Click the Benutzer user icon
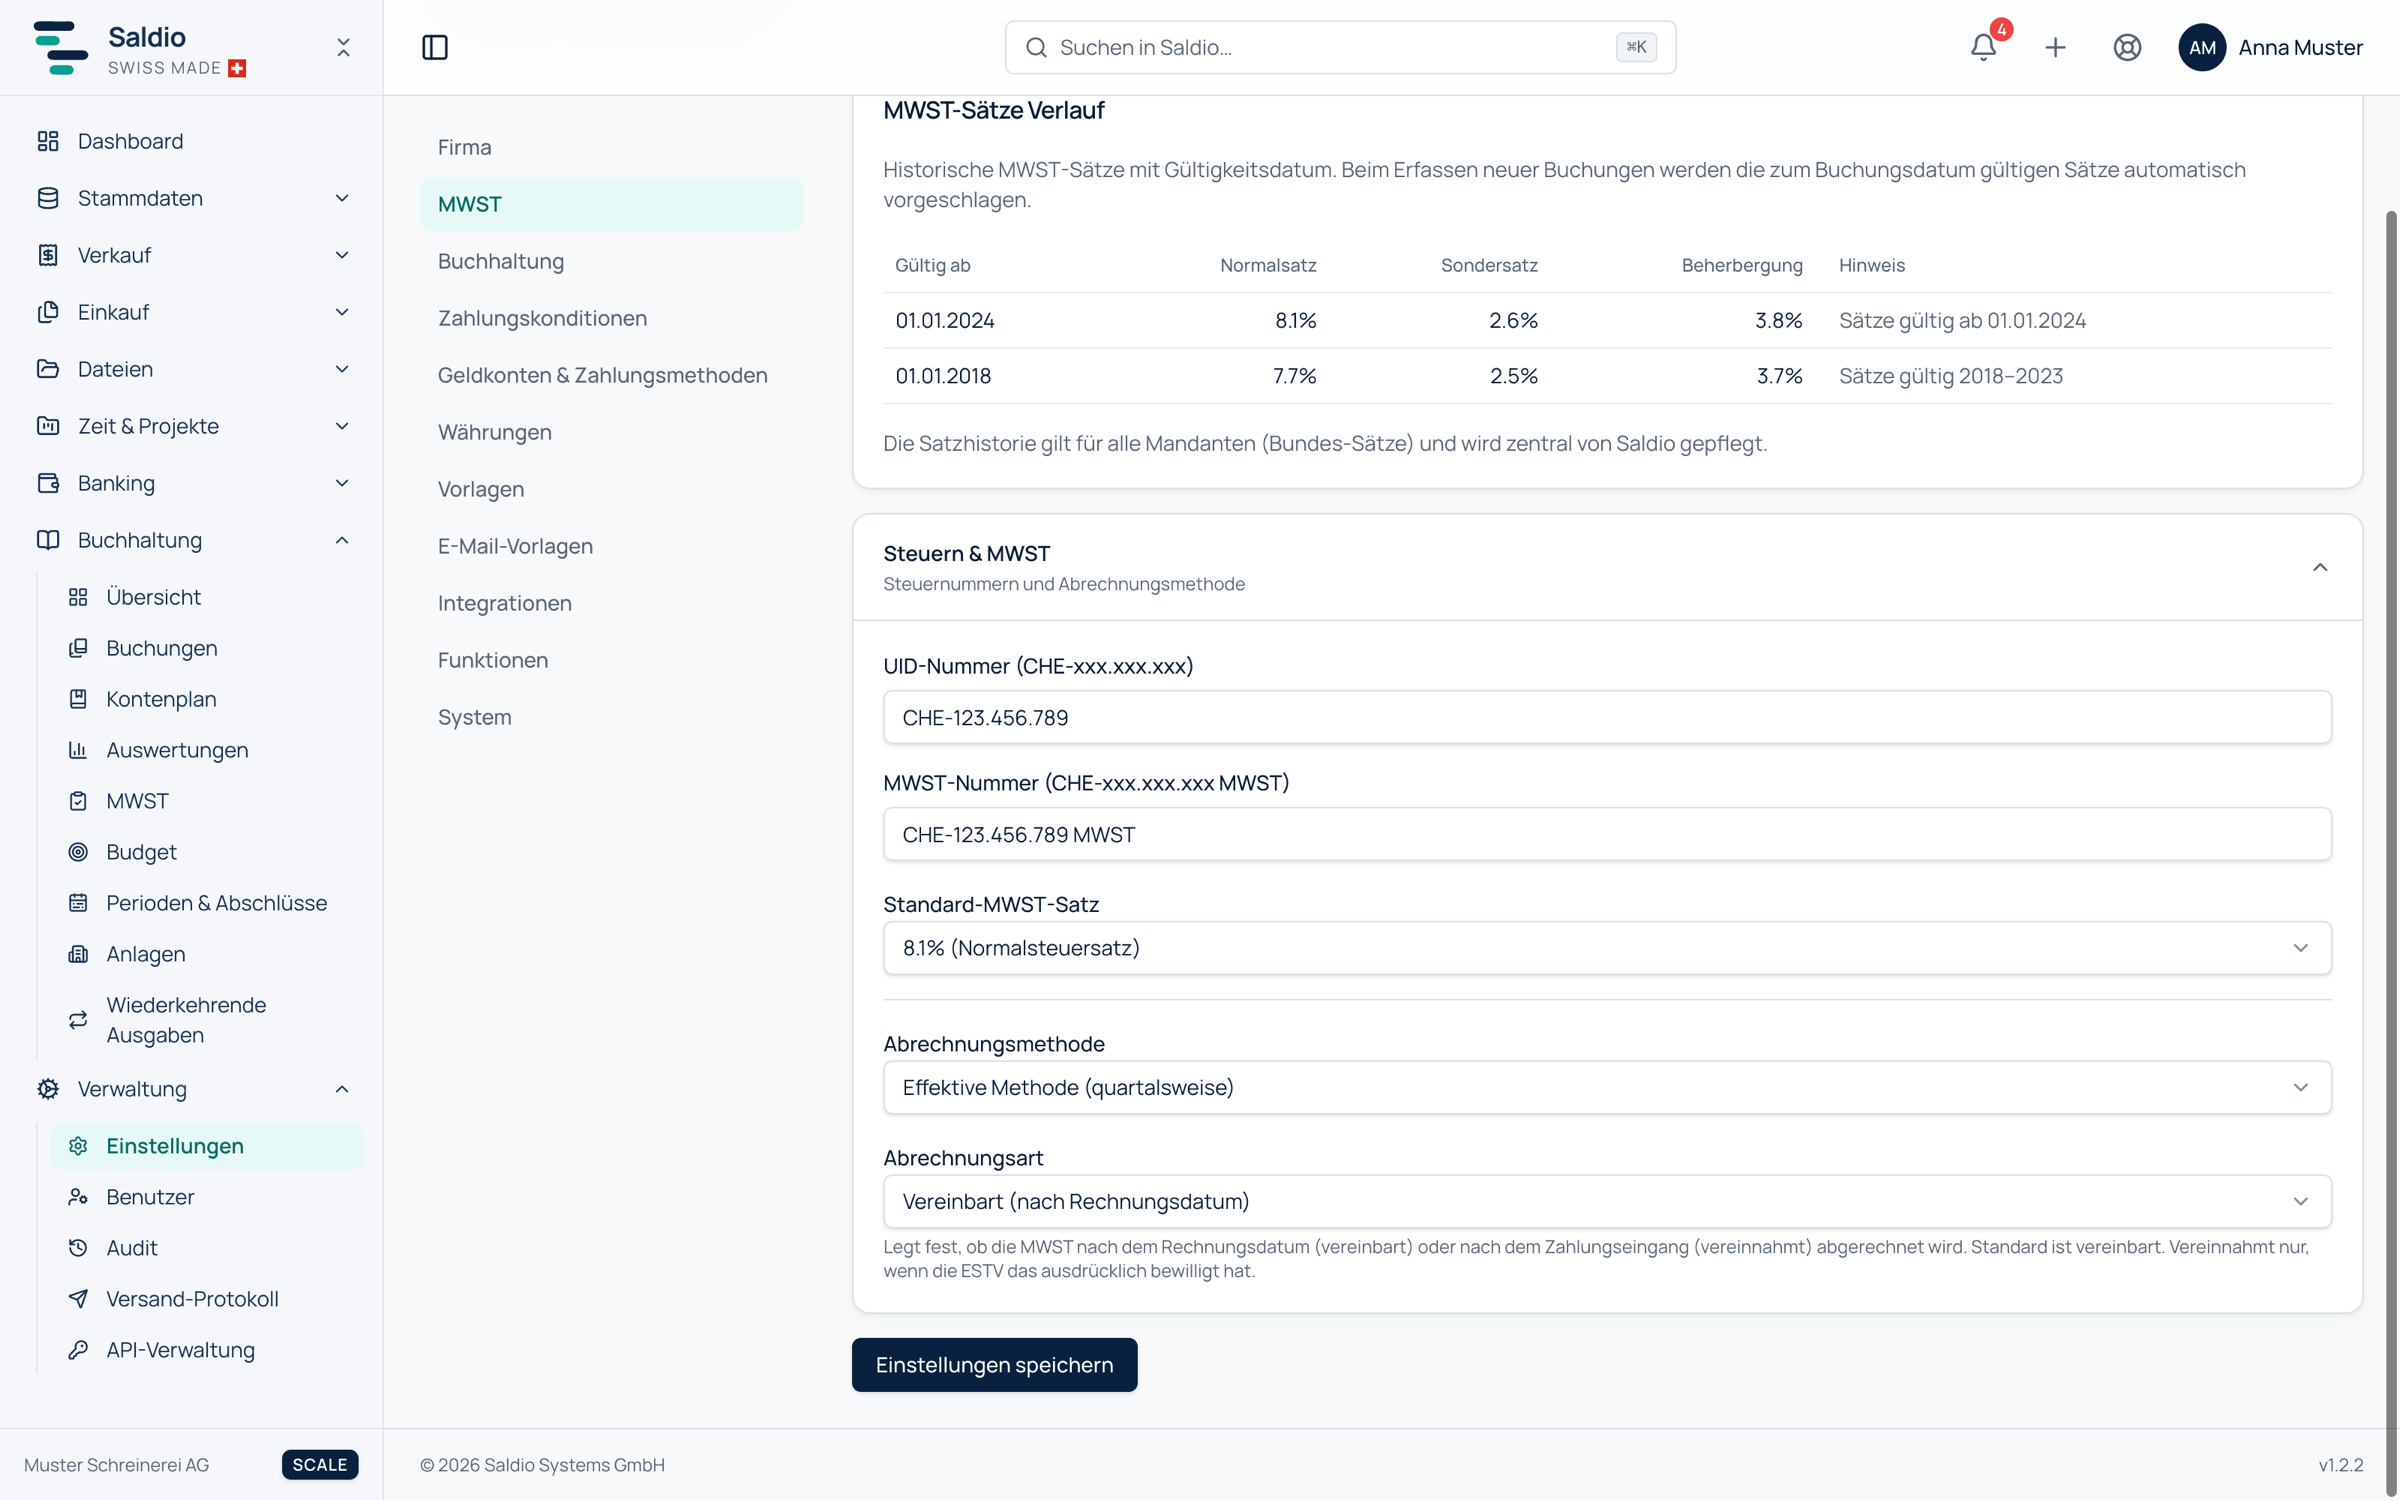This screenshot has height=1500, width=2400. pyautogui.click(x=78, y=1197)
